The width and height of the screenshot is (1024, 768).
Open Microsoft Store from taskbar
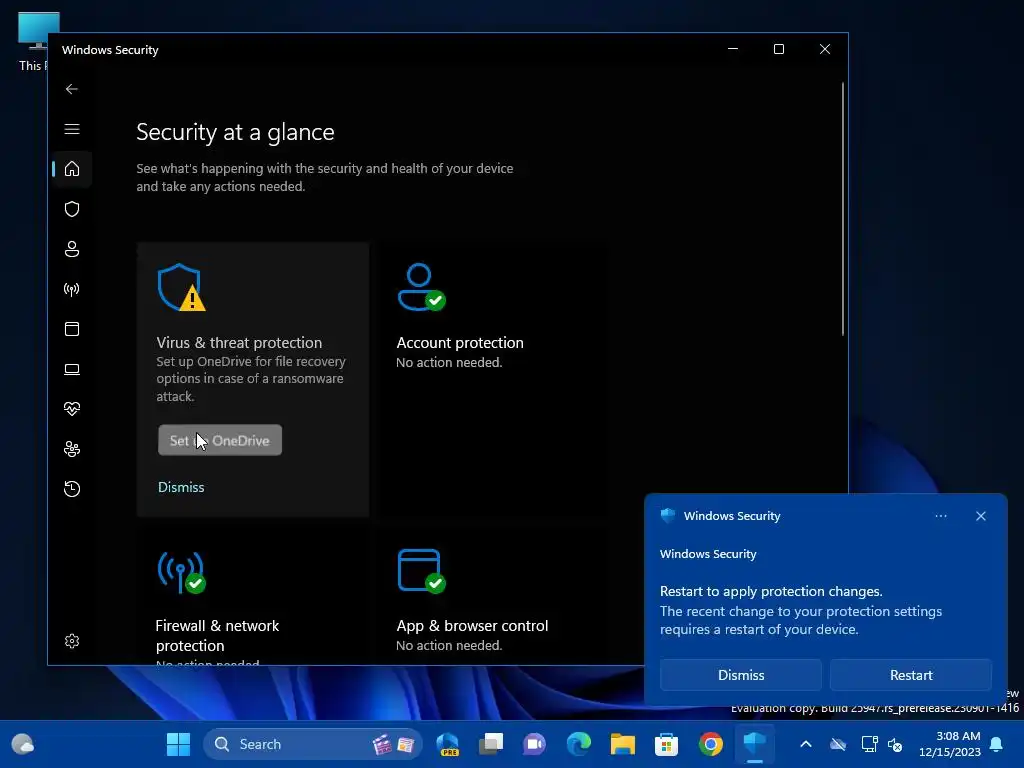(666, 744)
